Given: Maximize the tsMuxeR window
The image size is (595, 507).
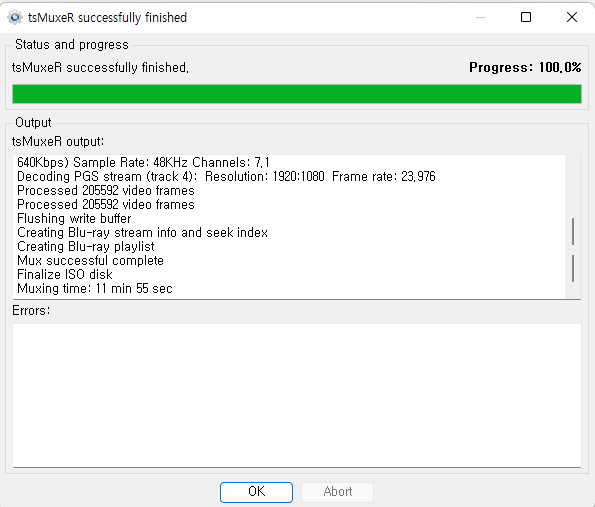Looking at the screenshot, I should (x=526, y=17).
